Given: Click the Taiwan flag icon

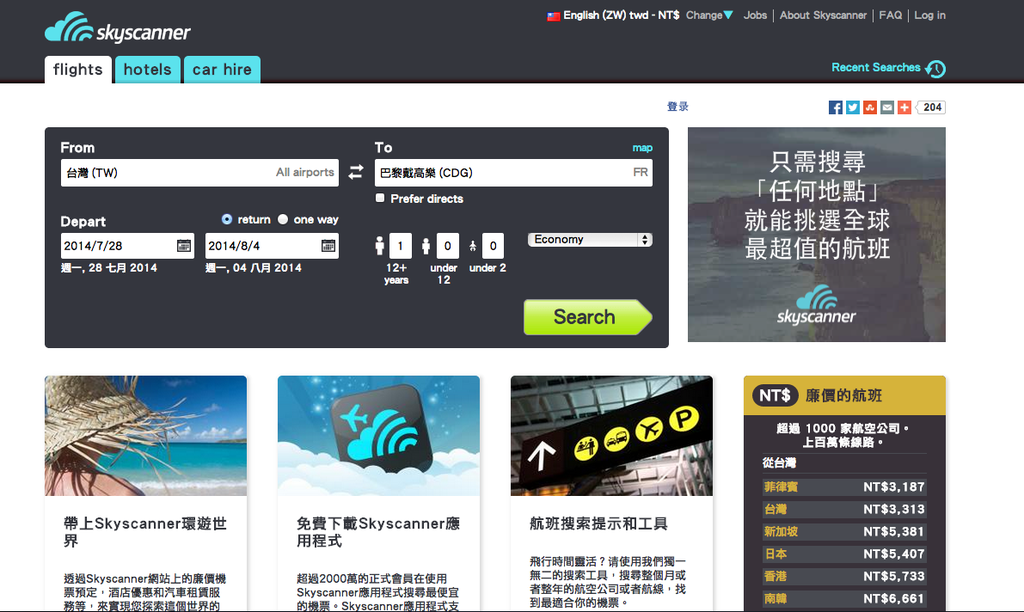Looking at the screenshot, I should click(x=553, y=16).
